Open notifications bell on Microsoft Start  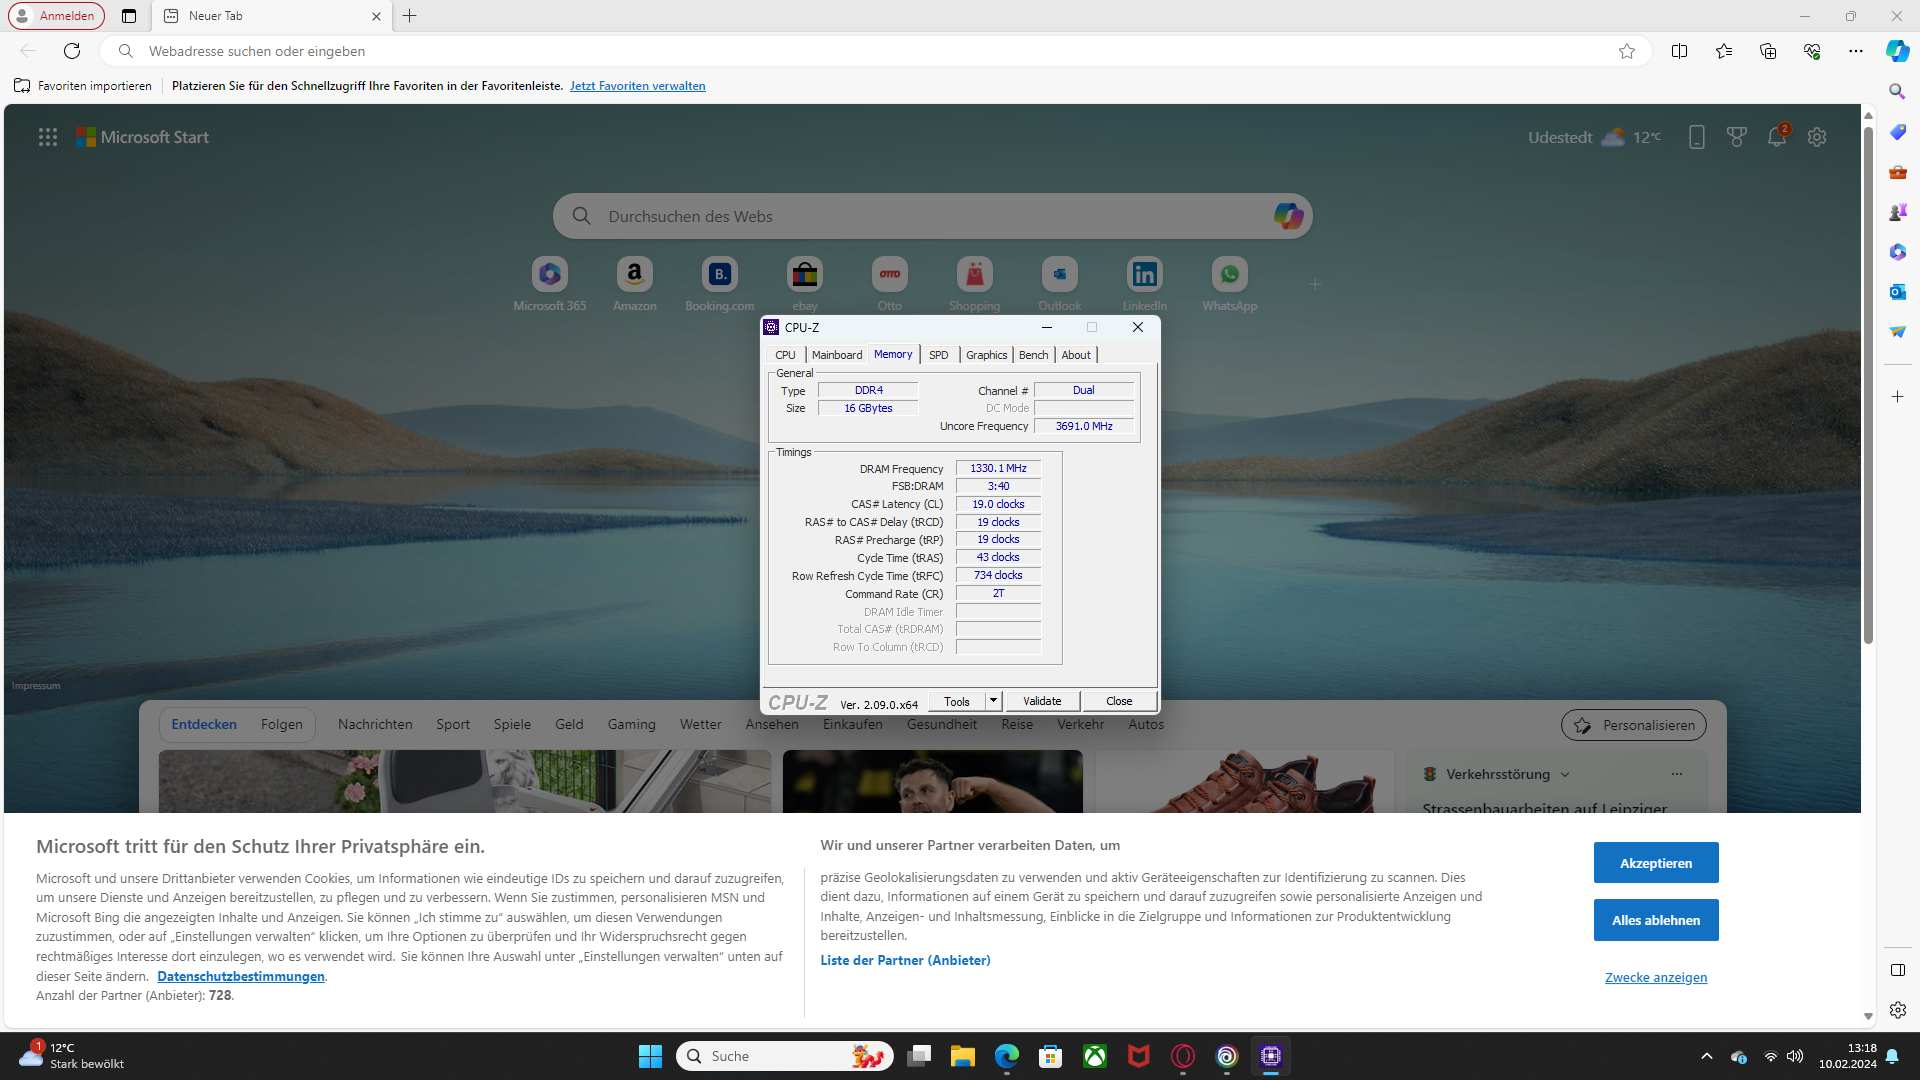(1776, 138)
